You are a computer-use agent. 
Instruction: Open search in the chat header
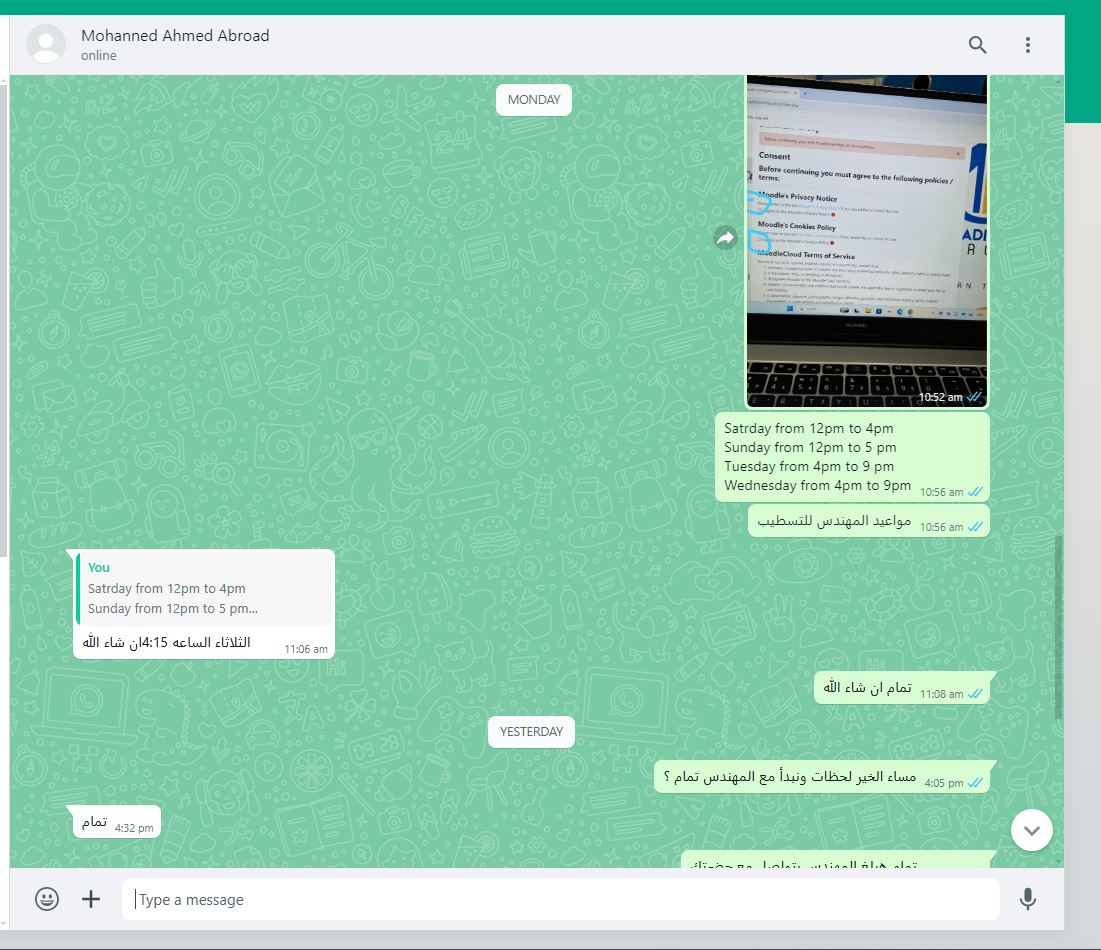(977, 45)
